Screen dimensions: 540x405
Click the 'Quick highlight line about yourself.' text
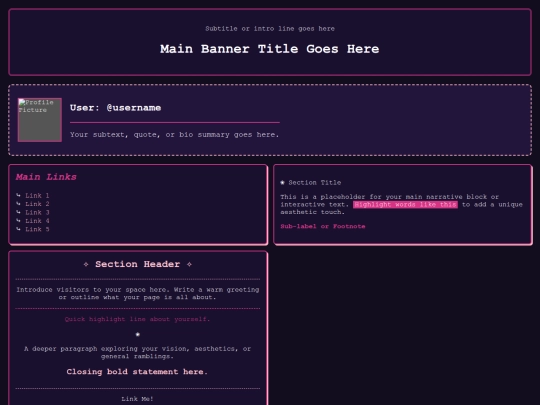(137, 319)
